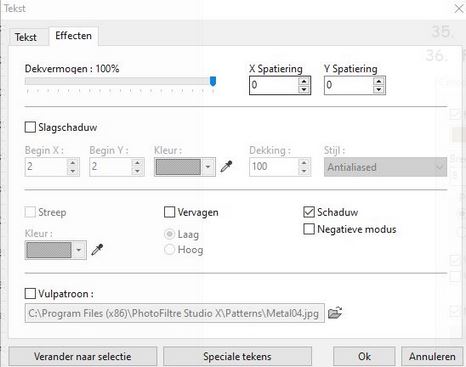The height and width of the screenshot is (367, 466).
Task: Decrease Dekking value with down arrow
Action: 304,171
